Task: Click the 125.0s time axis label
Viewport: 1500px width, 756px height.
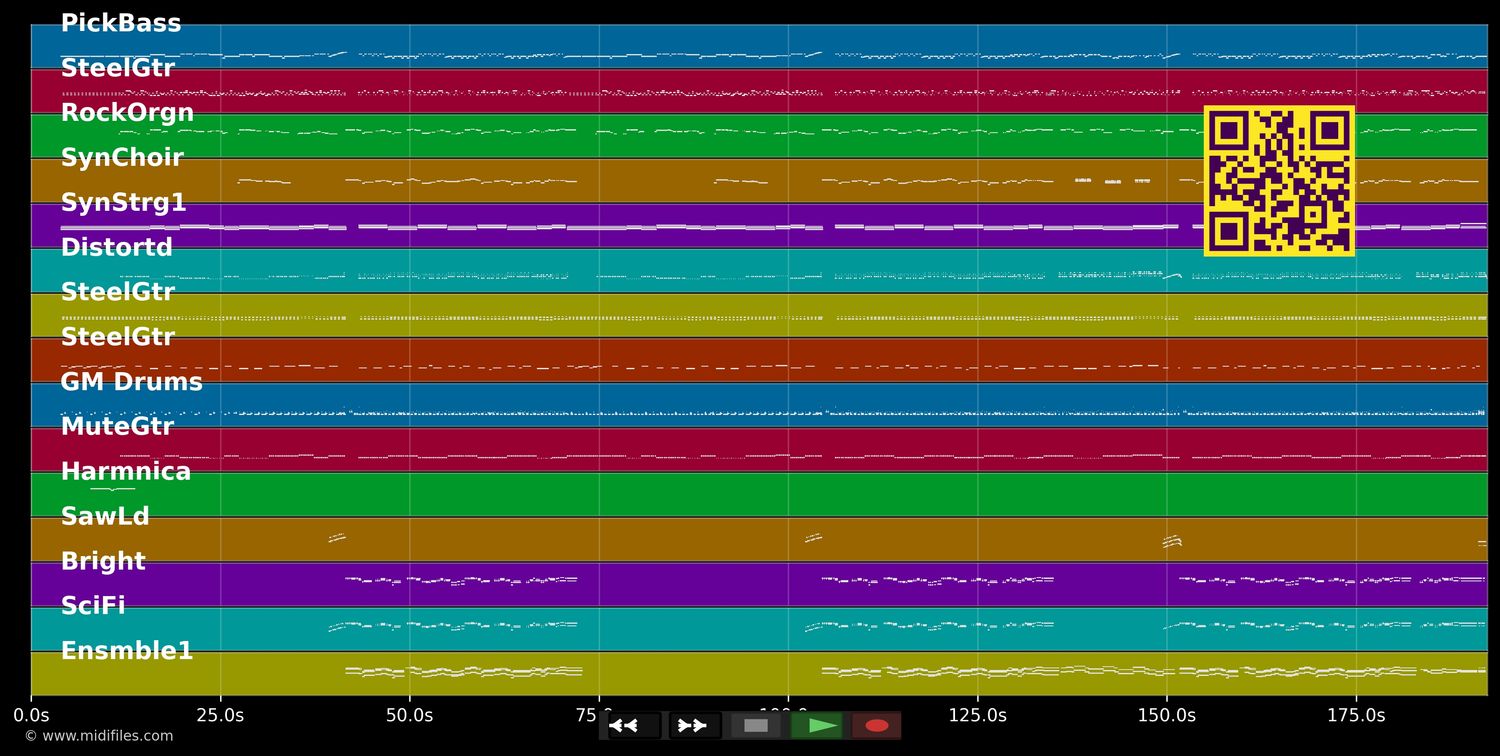Action: point(977,716)
